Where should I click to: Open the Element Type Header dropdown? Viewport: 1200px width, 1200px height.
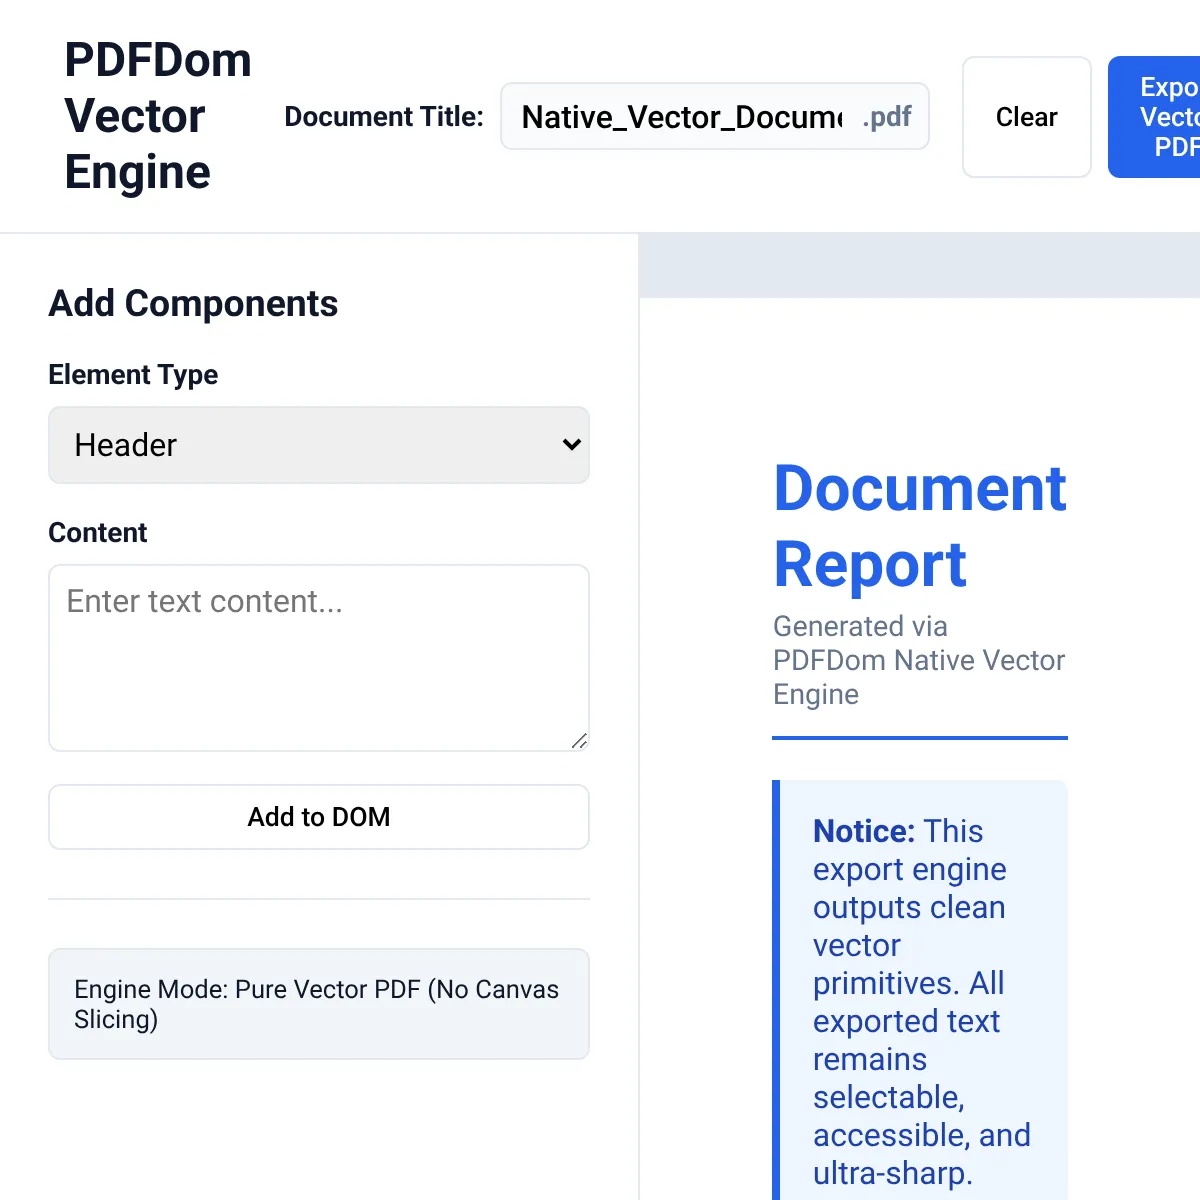point(319,445)
